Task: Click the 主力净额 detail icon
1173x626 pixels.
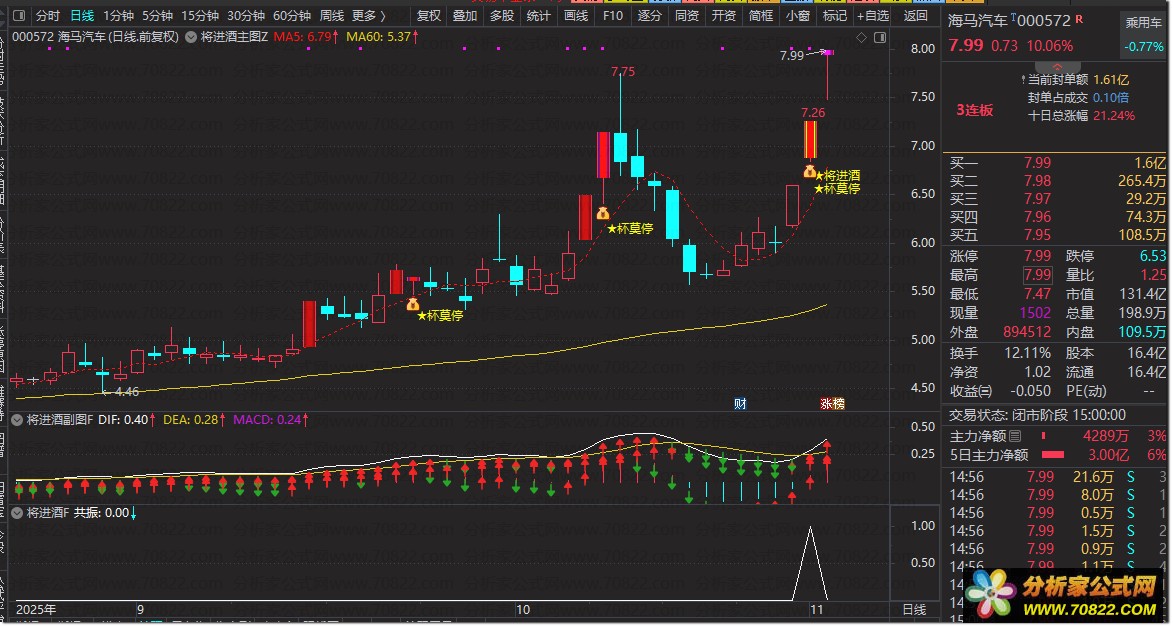Action: [x=1015, y=436]
